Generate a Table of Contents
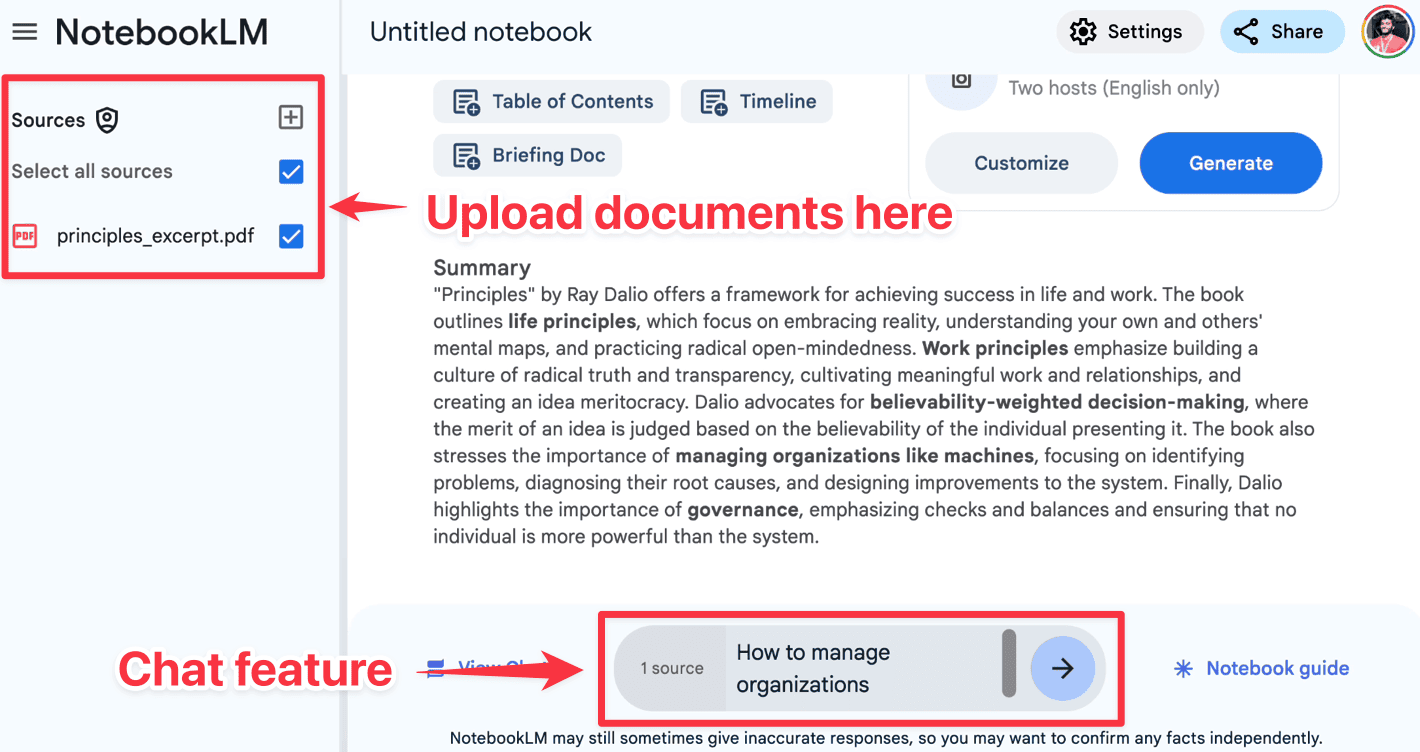 pyautogui.click(x=552, y=102)
